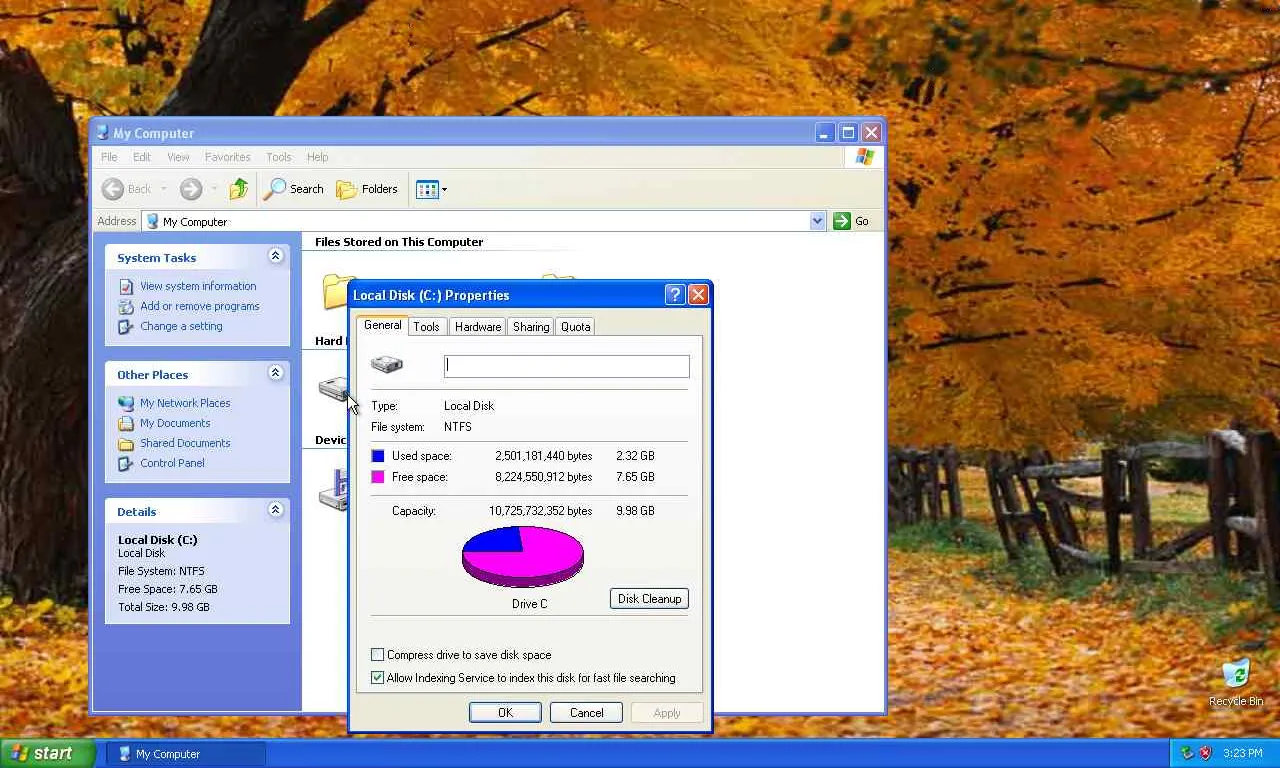1280x768 pixels.
Task: Expand the Address bar dropdown list
Action: point(817,221)
